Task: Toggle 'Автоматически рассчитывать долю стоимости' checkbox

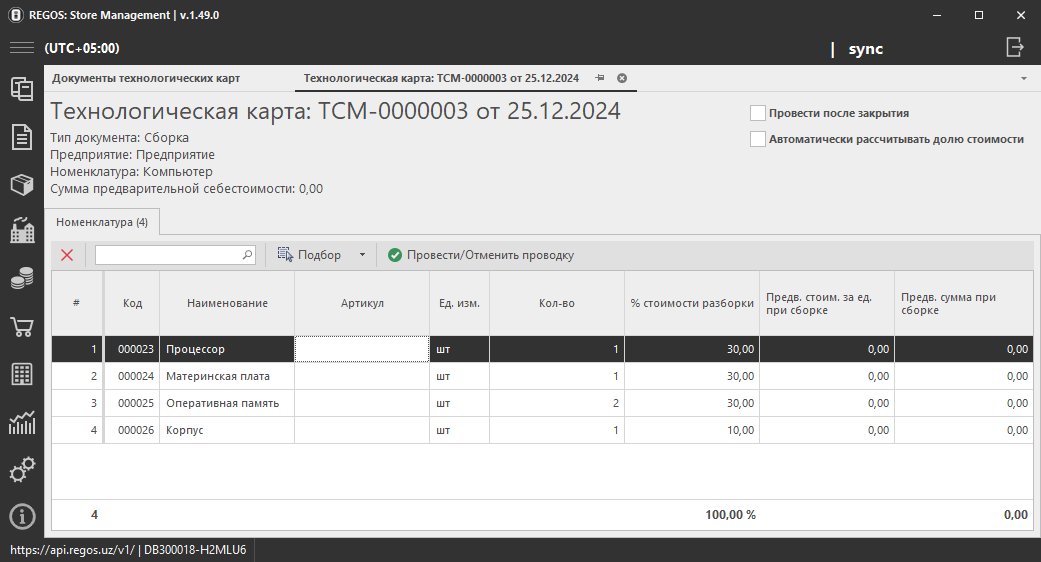Action: coord(758,139)
